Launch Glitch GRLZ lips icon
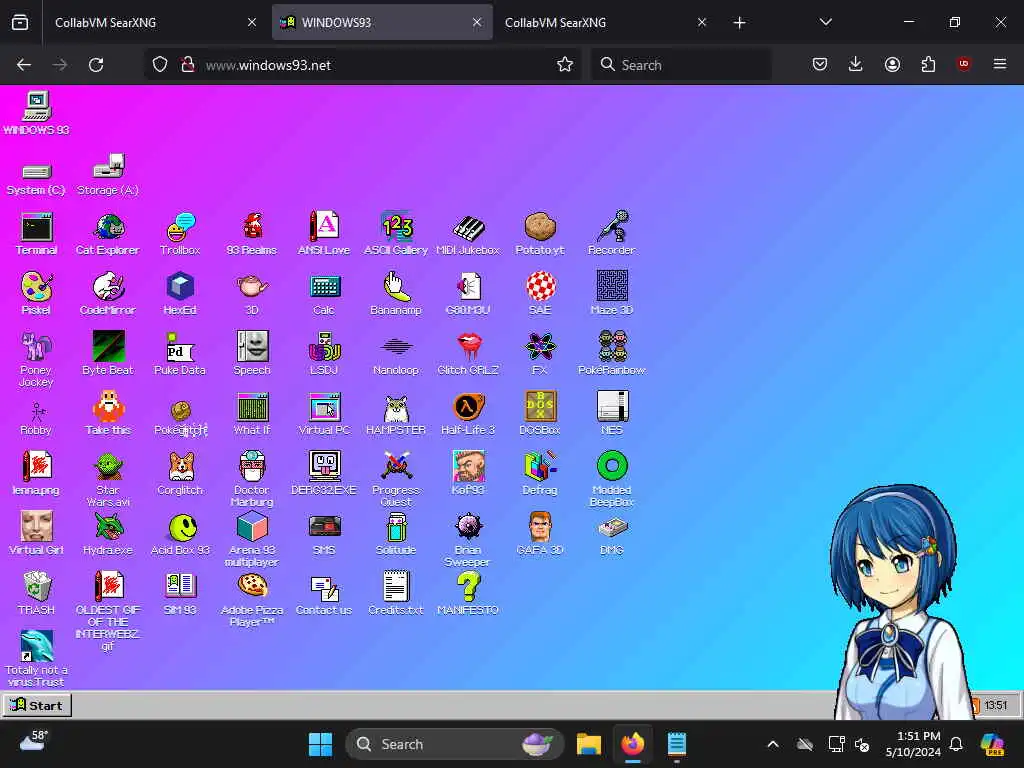The image size is (1024, 768). pyautogui.click(x=468, y=353)
